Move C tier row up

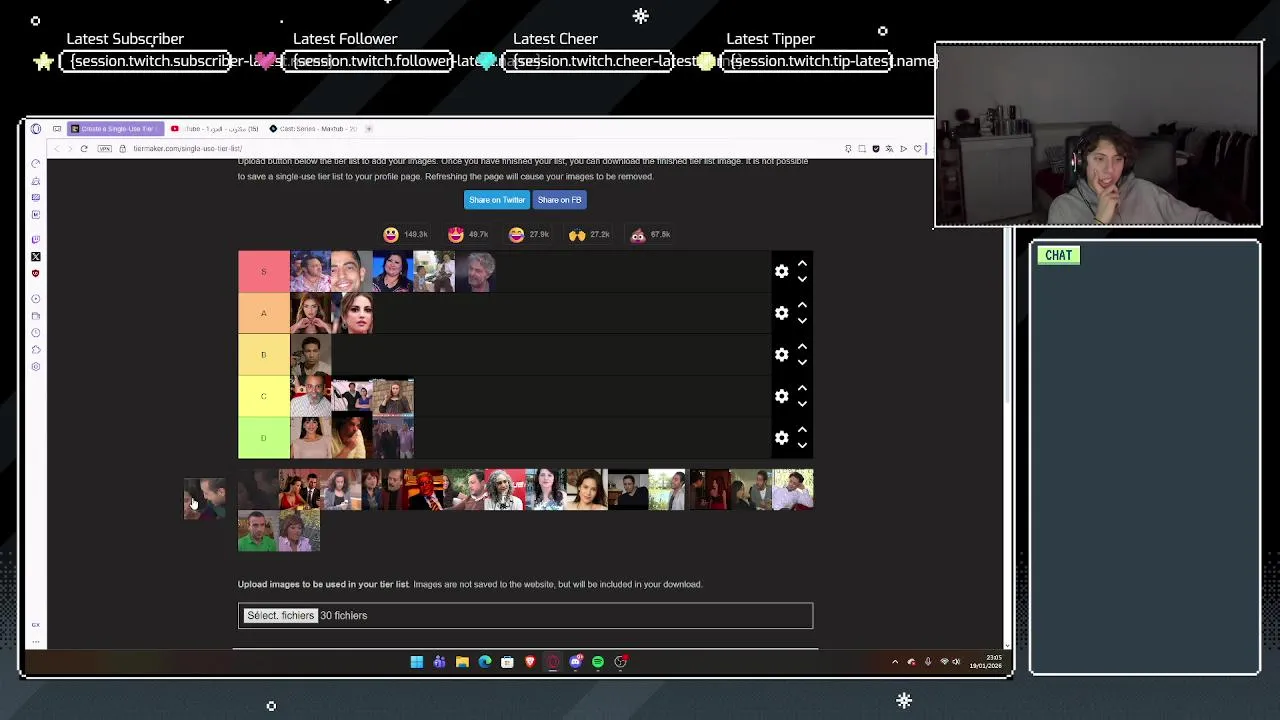pos(802,389)
